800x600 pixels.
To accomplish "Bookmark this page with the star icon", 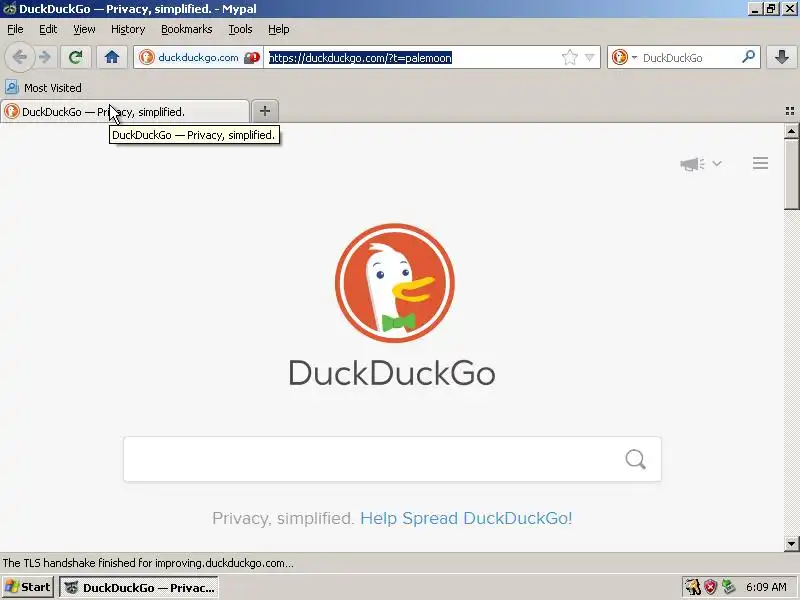I will [x=570, y=58].
